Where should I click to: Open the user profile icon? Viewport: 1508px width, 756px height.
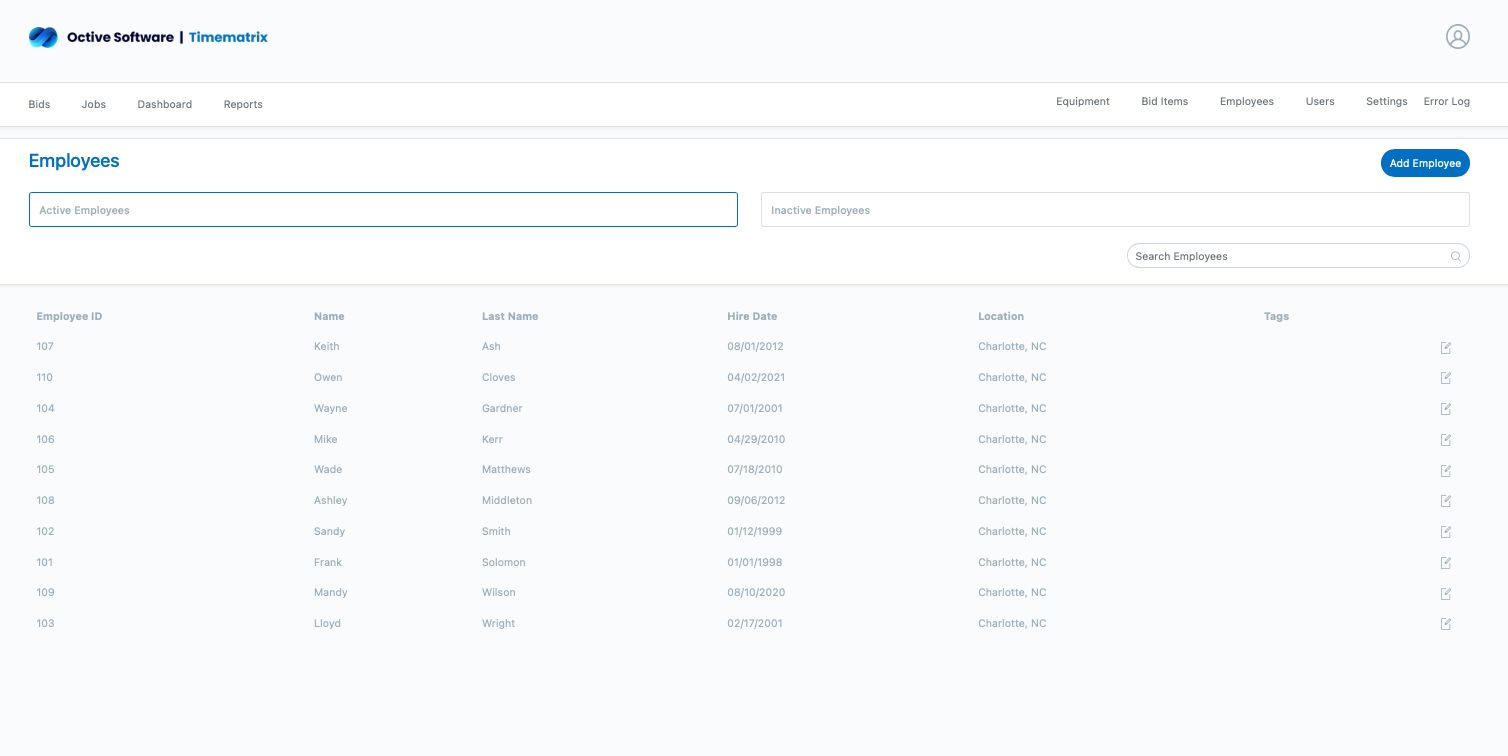(1457, 37)
